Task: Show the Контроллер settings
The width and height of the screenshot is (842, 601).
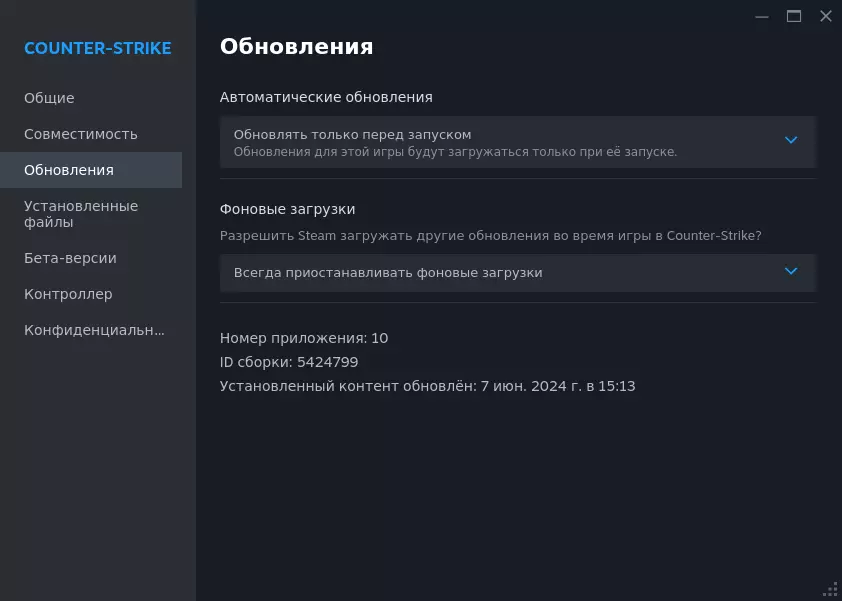Action: click(68, 294)
